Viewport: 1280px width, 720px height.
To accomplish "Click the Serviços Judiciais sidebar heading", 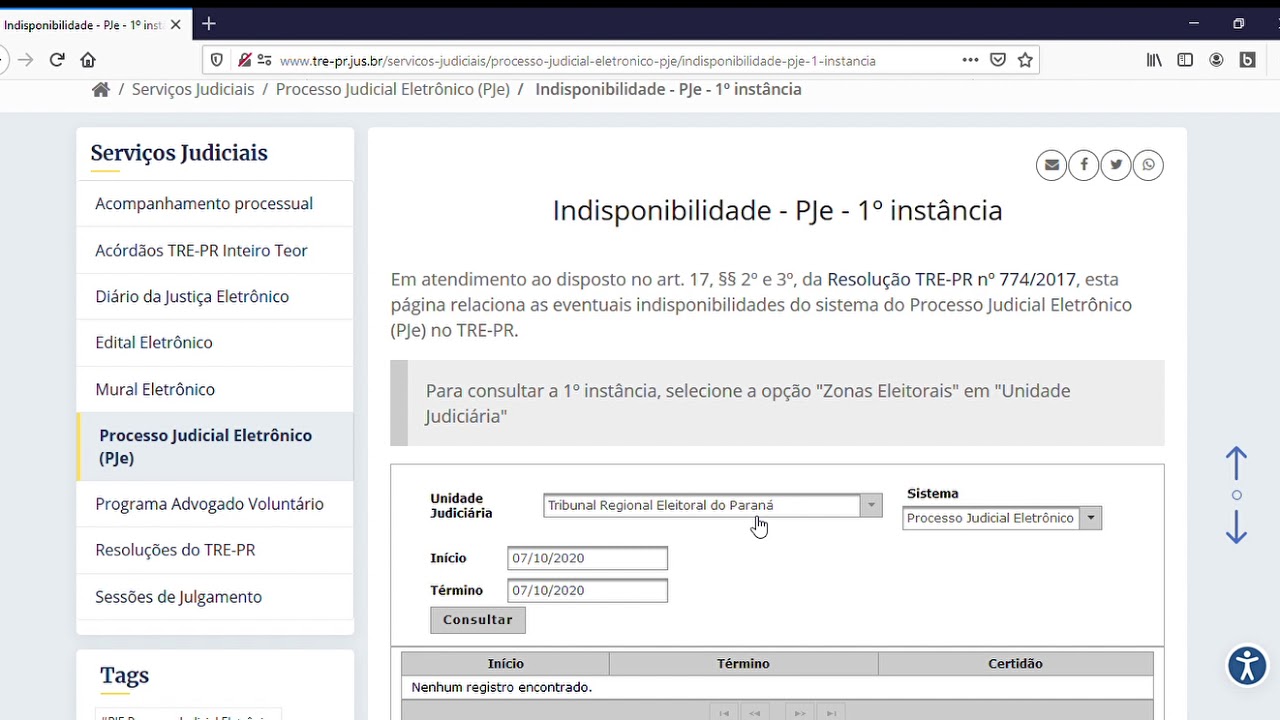I will point(179,153).
